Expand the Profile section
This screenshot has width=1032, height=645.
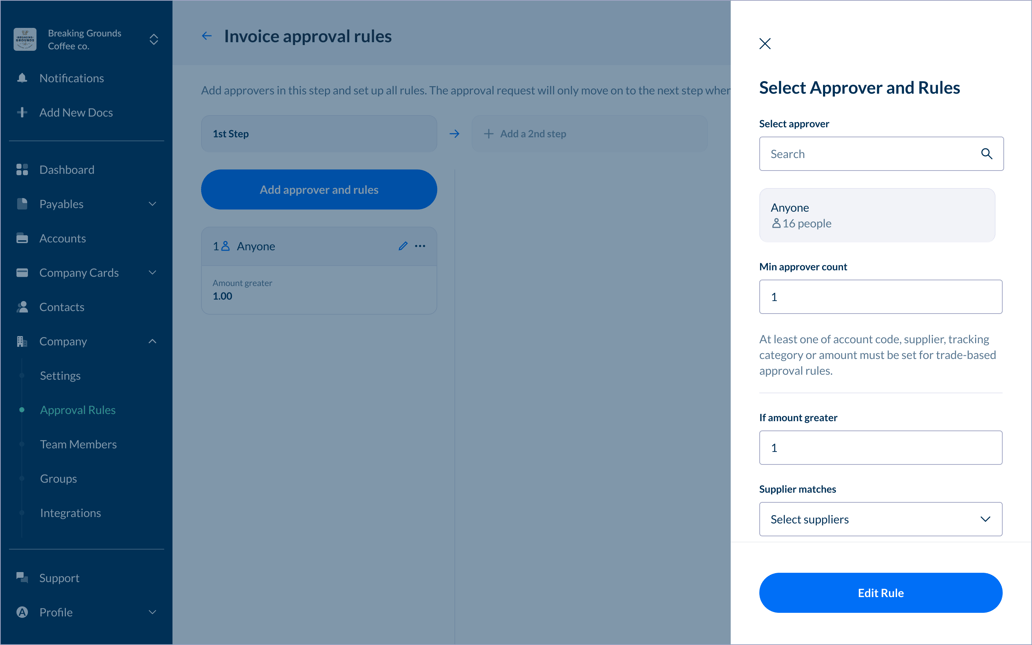[152, 612]
